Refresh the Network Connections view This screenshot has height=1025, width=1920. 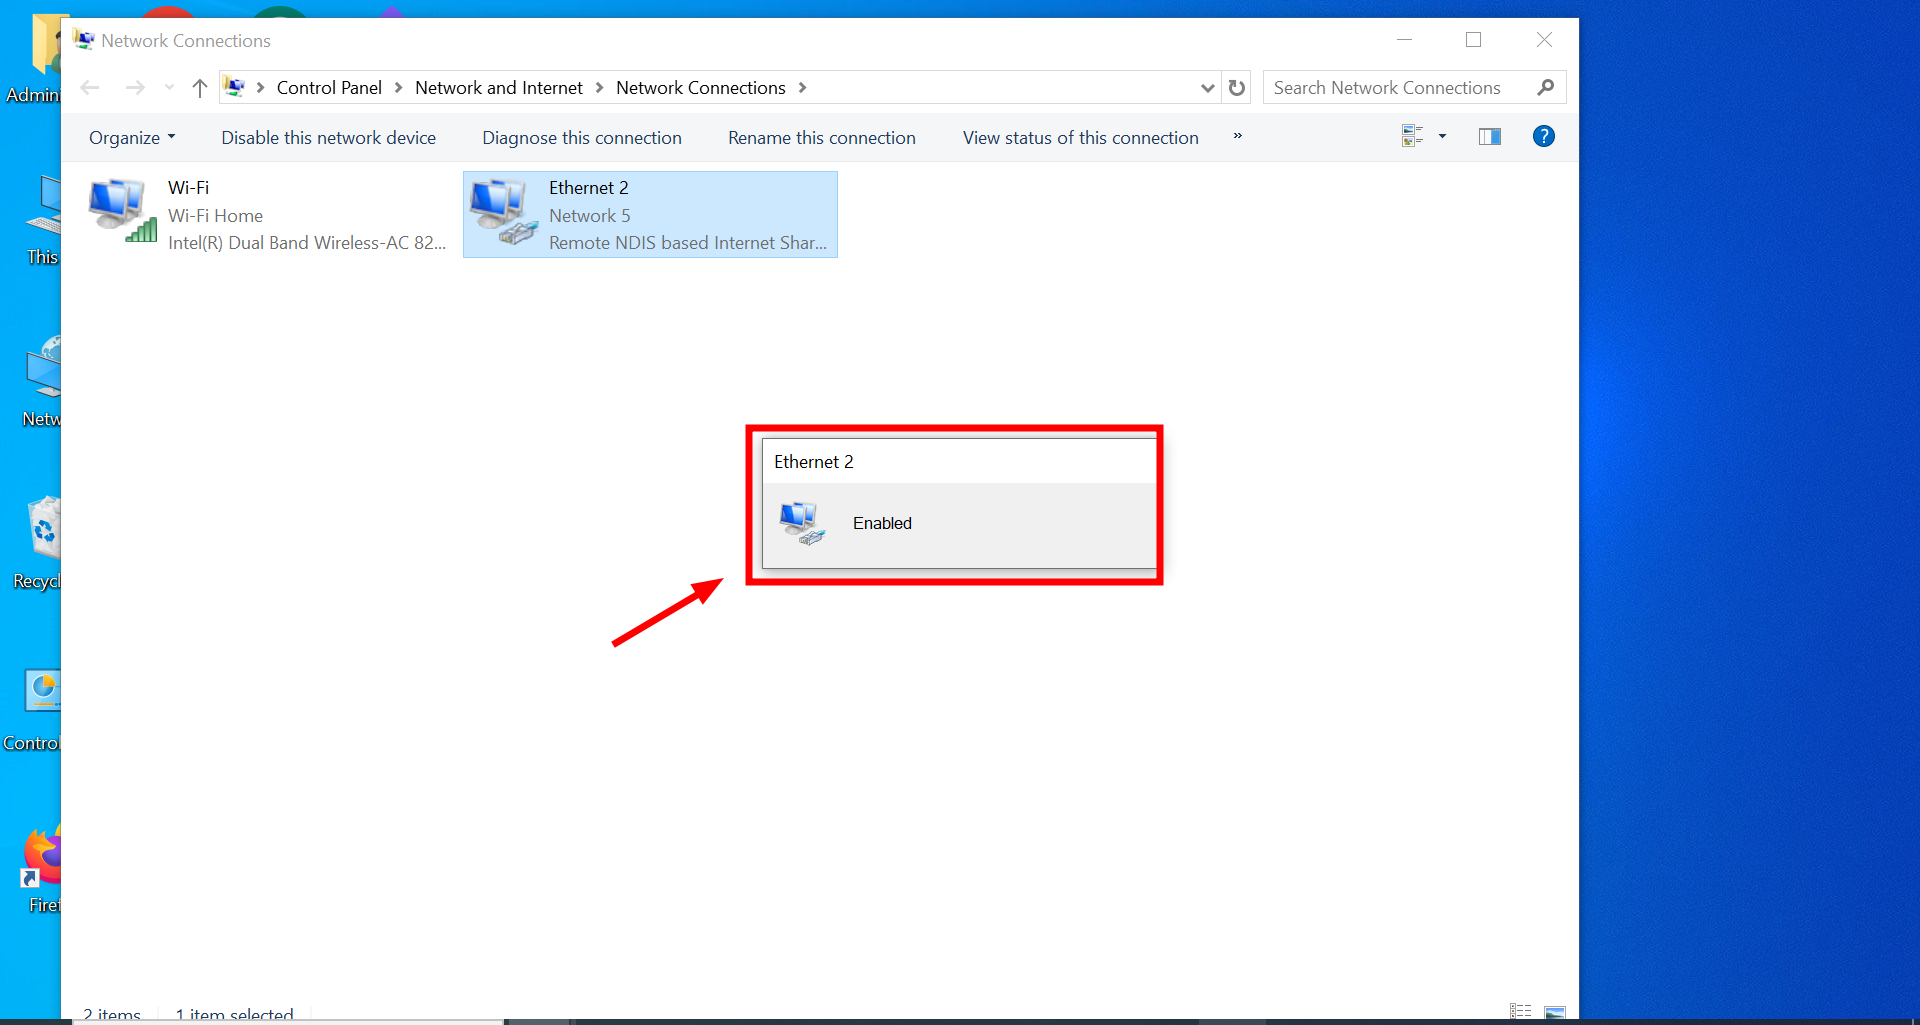click(1237, 88)
